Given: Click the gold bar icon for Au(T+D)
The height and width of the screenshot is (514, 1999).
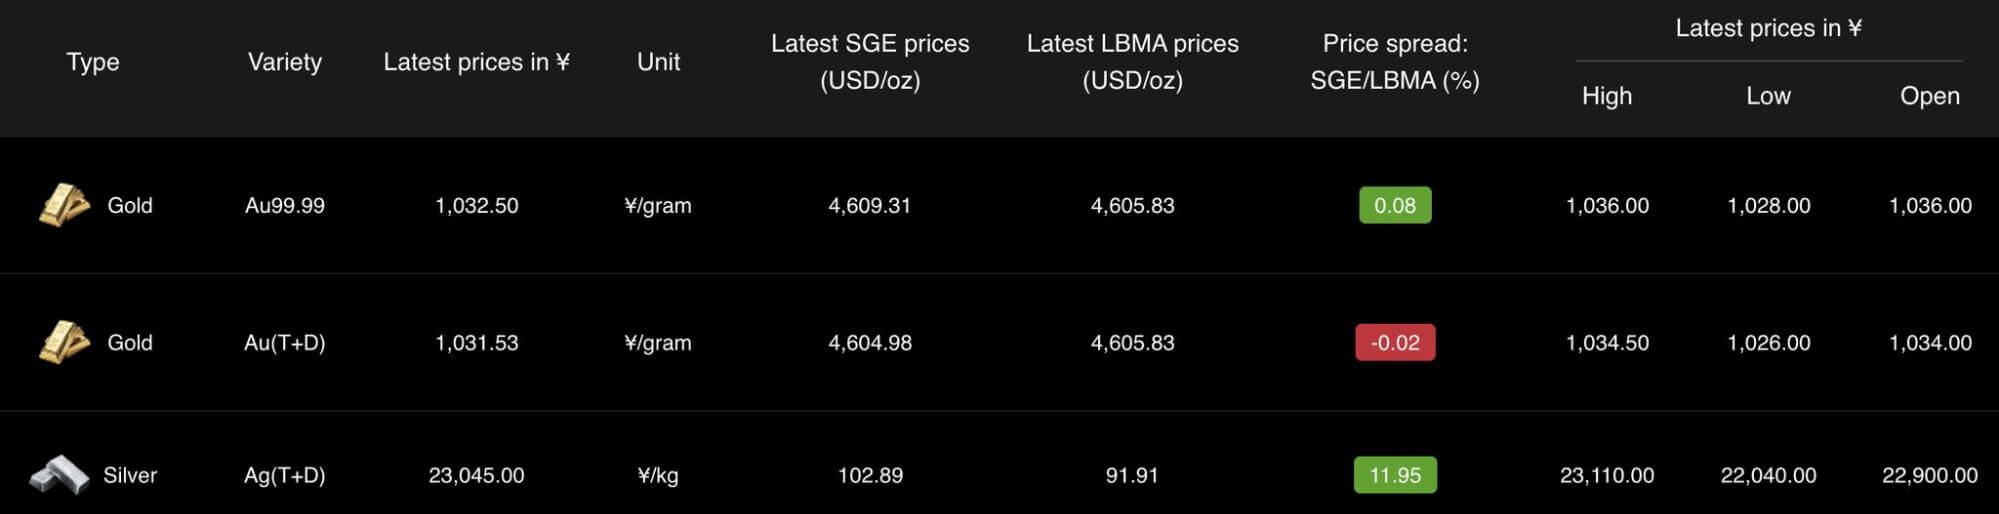Looking at the screenshot, I should tap(64, 342).
